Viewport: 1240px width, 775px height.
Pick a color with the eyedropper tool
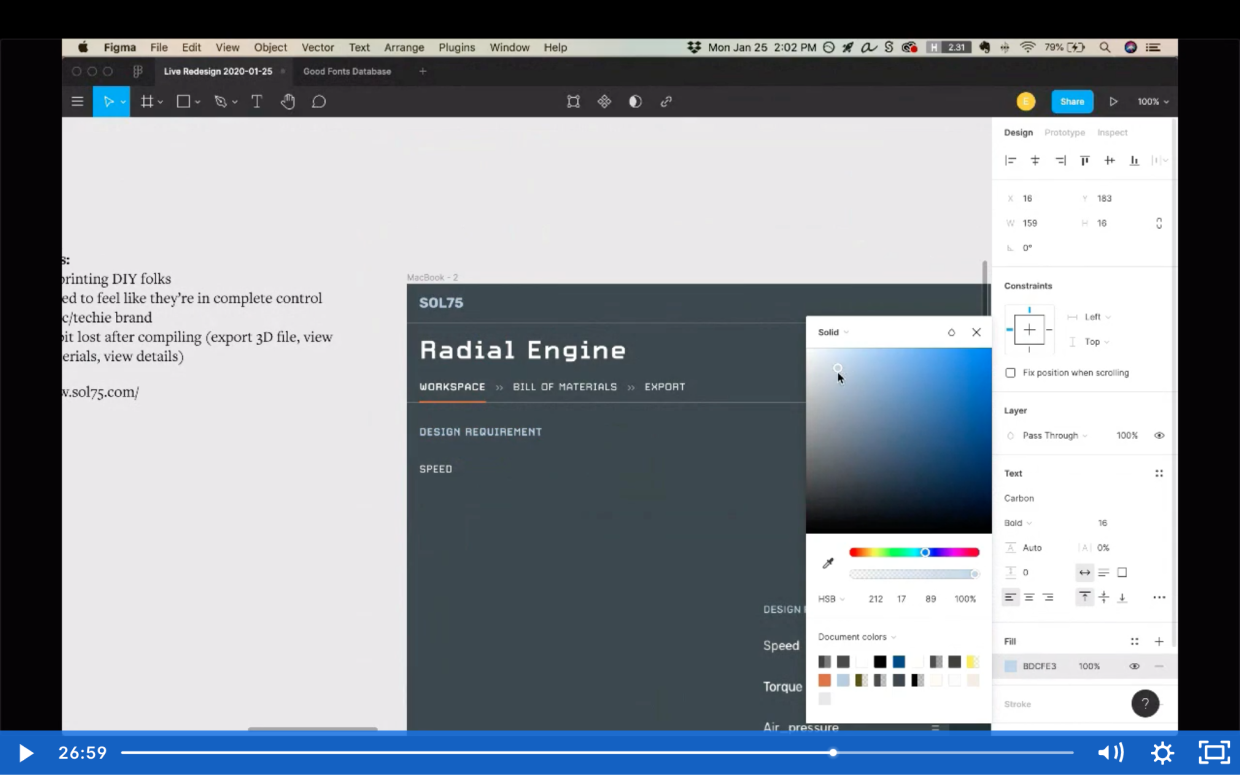(x=828, y=563)
